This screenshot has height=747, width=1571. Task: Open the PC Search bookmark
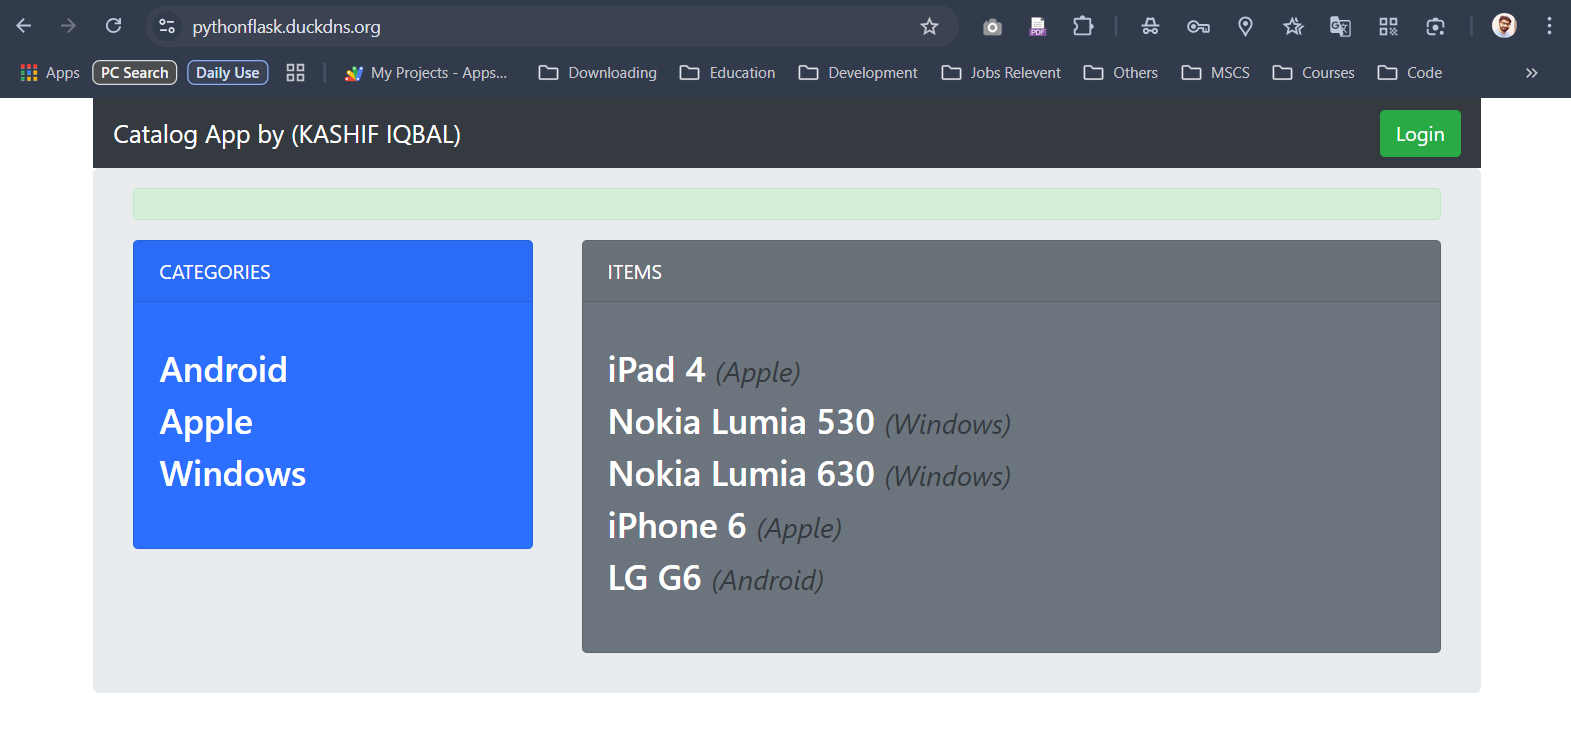pos(135,73)
